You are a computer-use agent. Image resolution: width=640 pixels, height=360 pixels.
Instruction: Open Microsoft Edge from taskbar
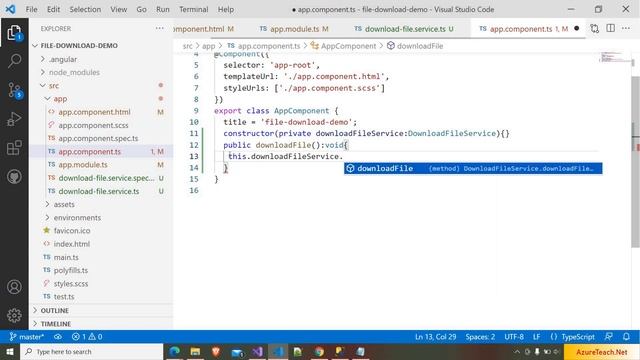tap(175, 351)
